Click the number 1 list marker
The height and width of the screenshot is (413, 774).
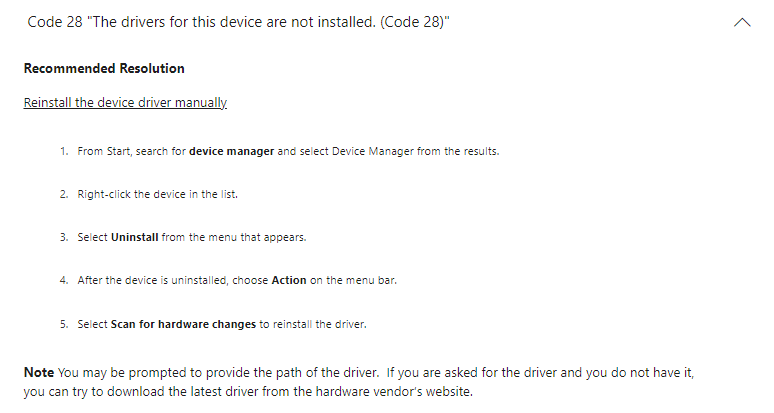(x=63, y=151)
